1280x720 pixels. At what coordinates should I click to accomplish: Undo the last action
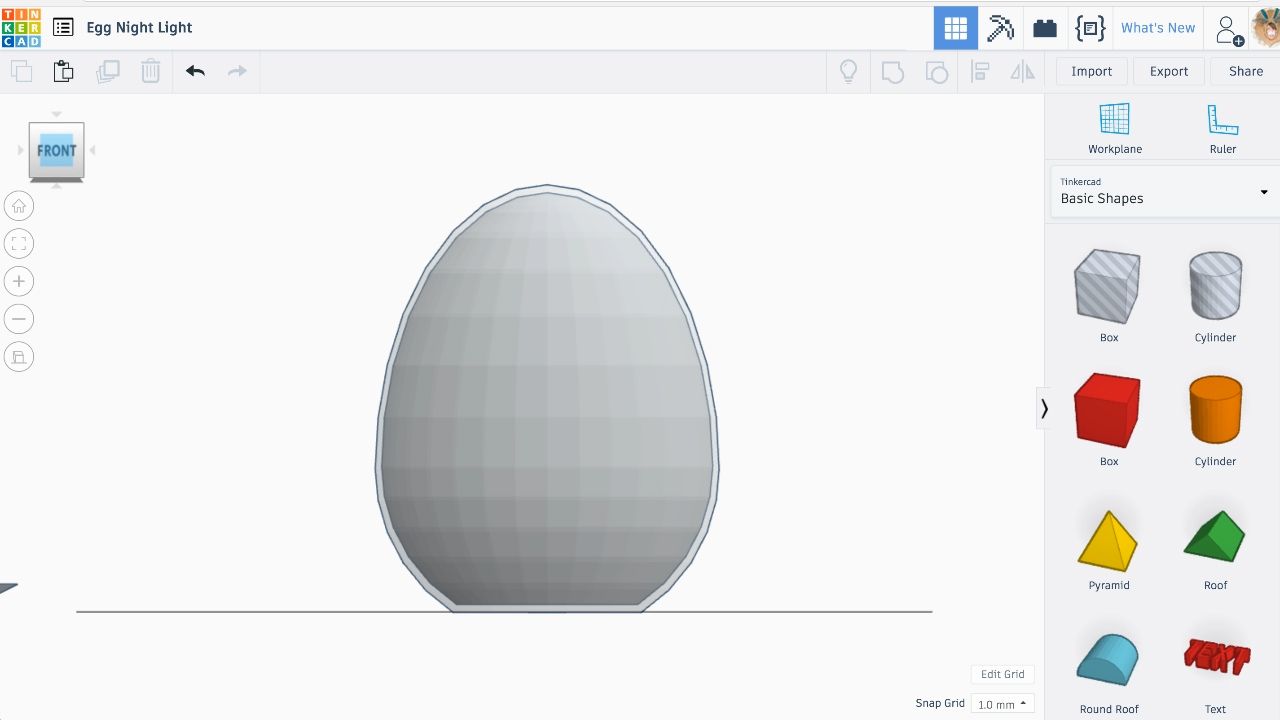195,71
